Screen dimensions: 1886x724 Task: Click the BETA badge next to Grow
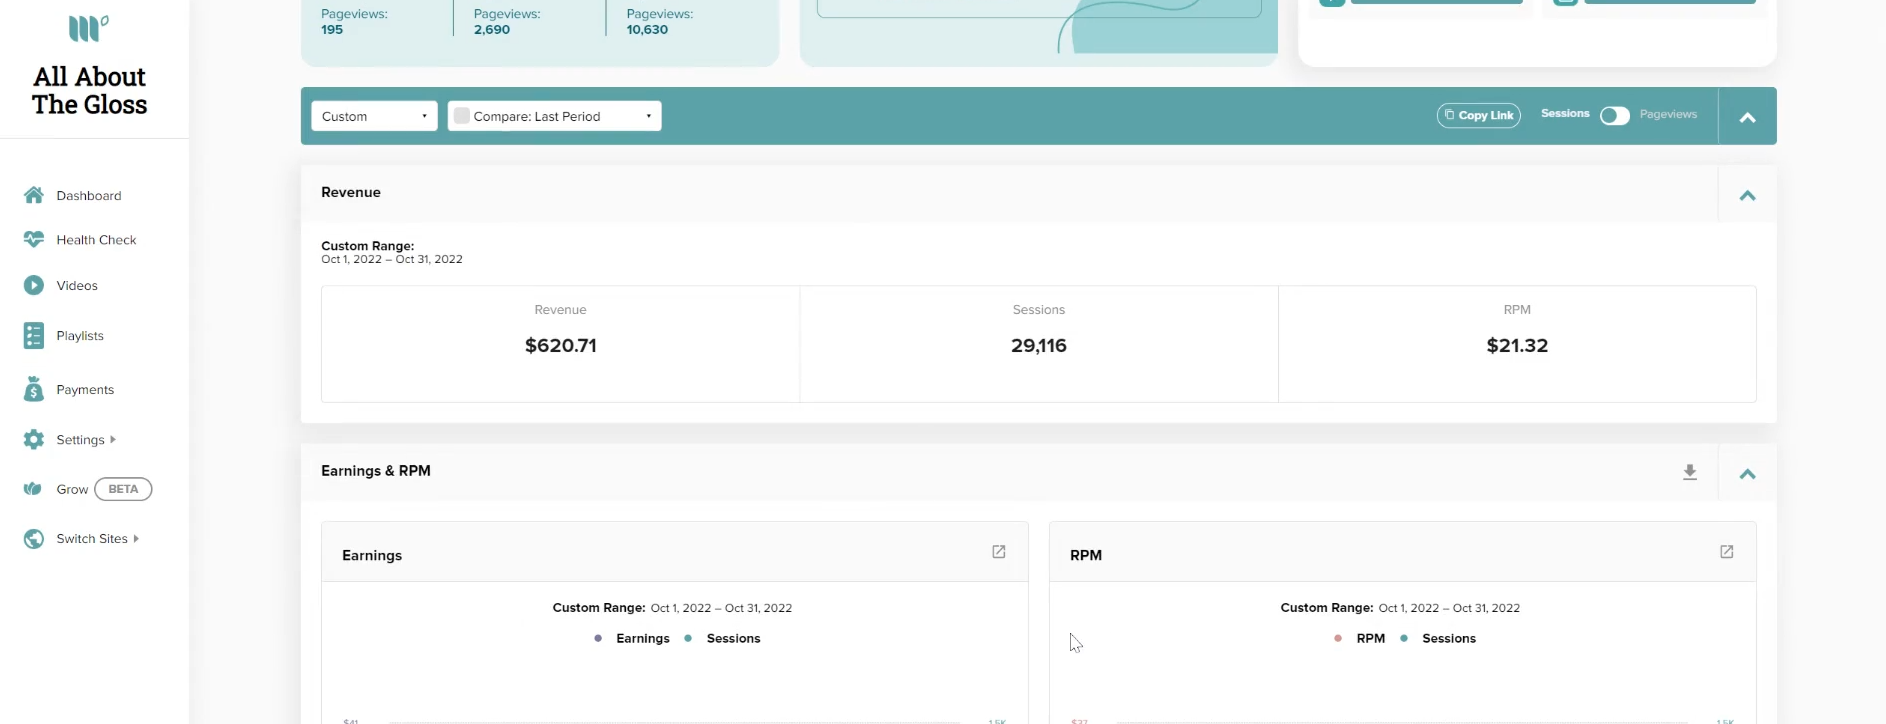(123, 489)
